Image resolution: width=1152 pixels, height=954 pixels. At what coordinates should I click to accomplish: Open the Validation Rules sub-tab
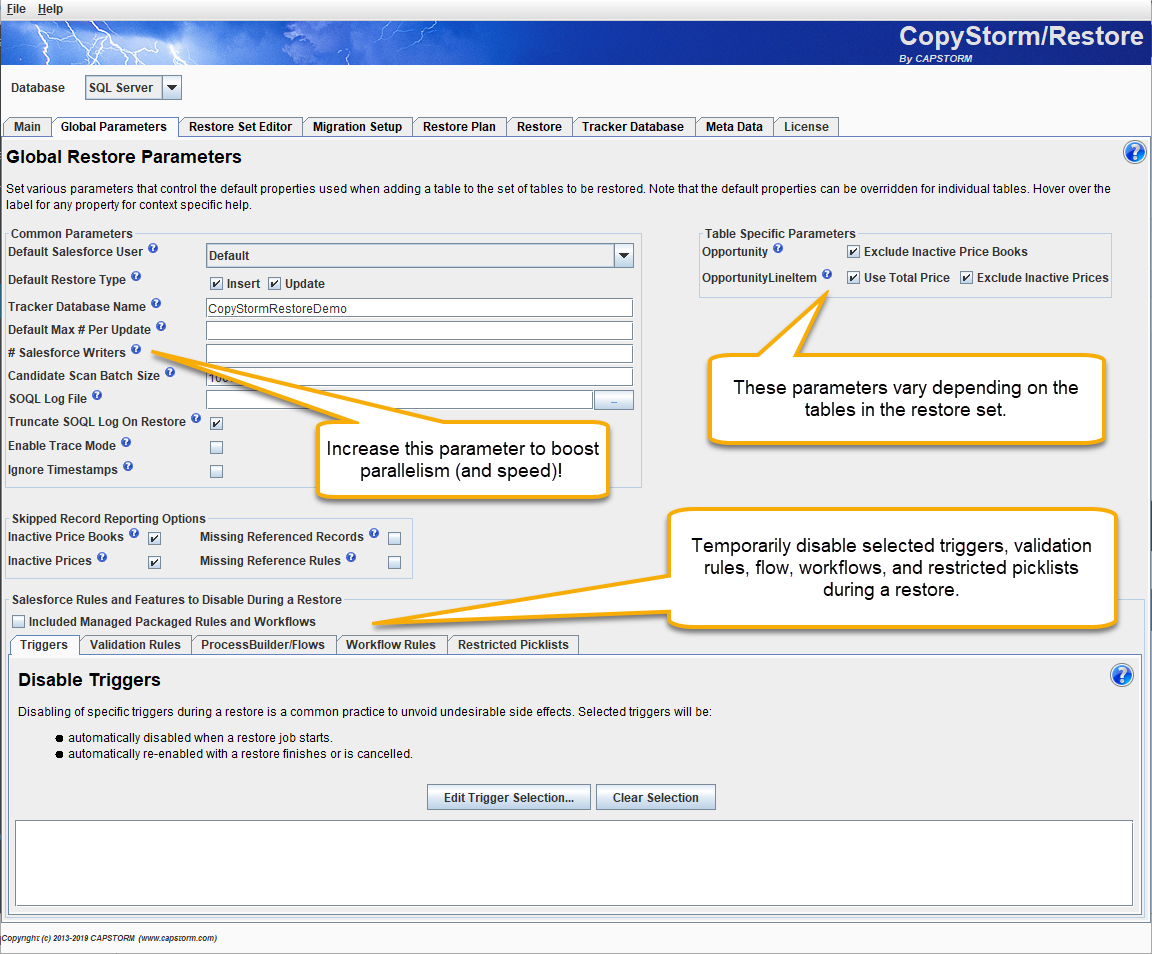(x=135, y=645)
